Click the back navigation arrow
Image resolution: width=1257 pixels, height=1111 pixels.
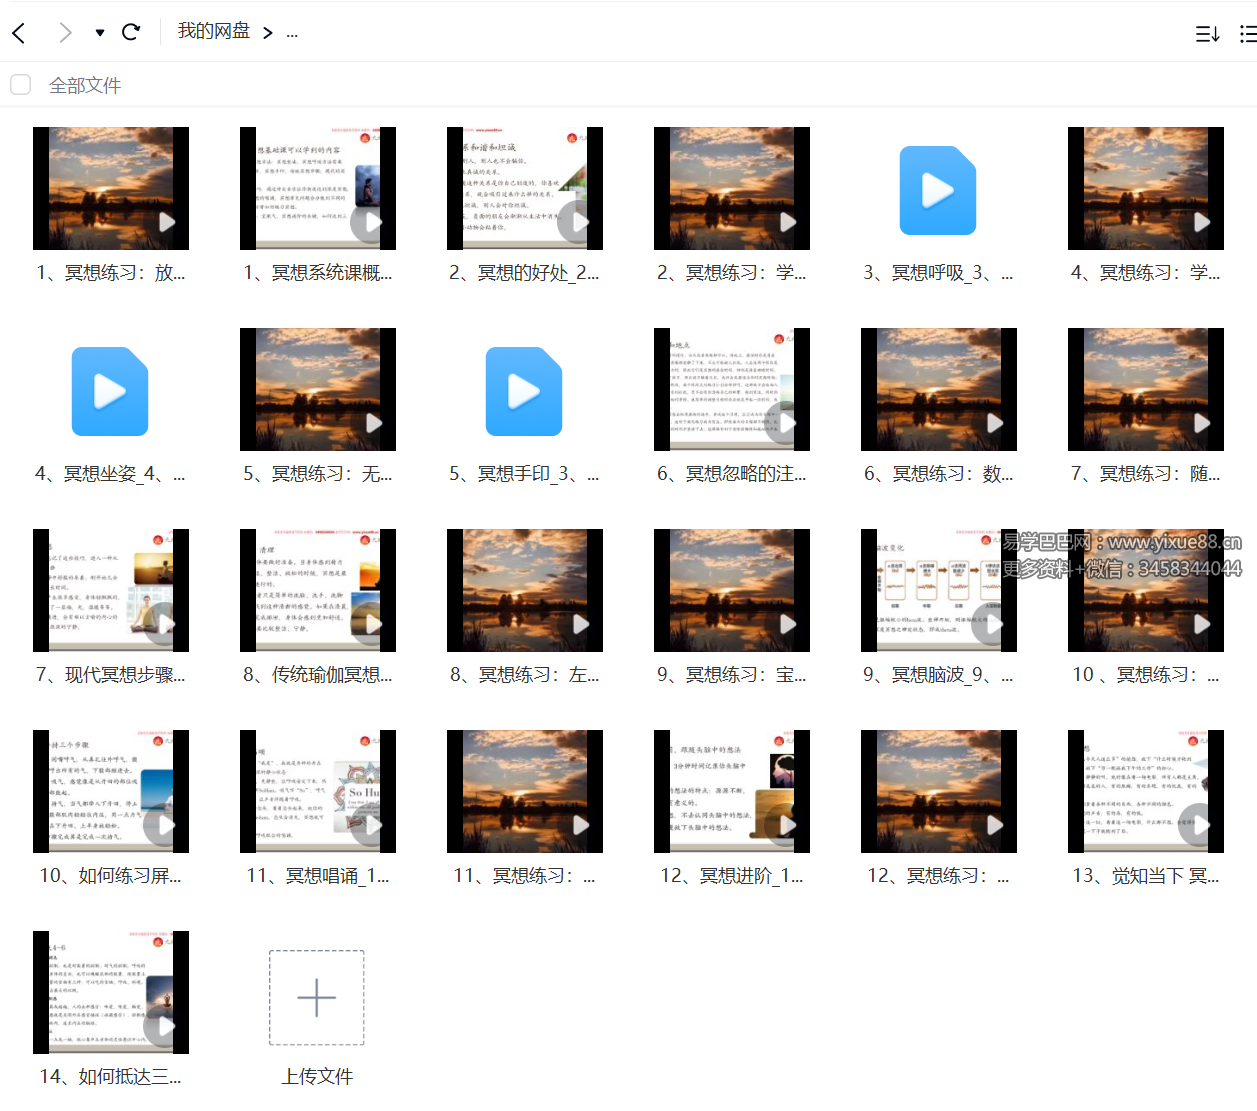pyautogui.click(x=19, y=33)
